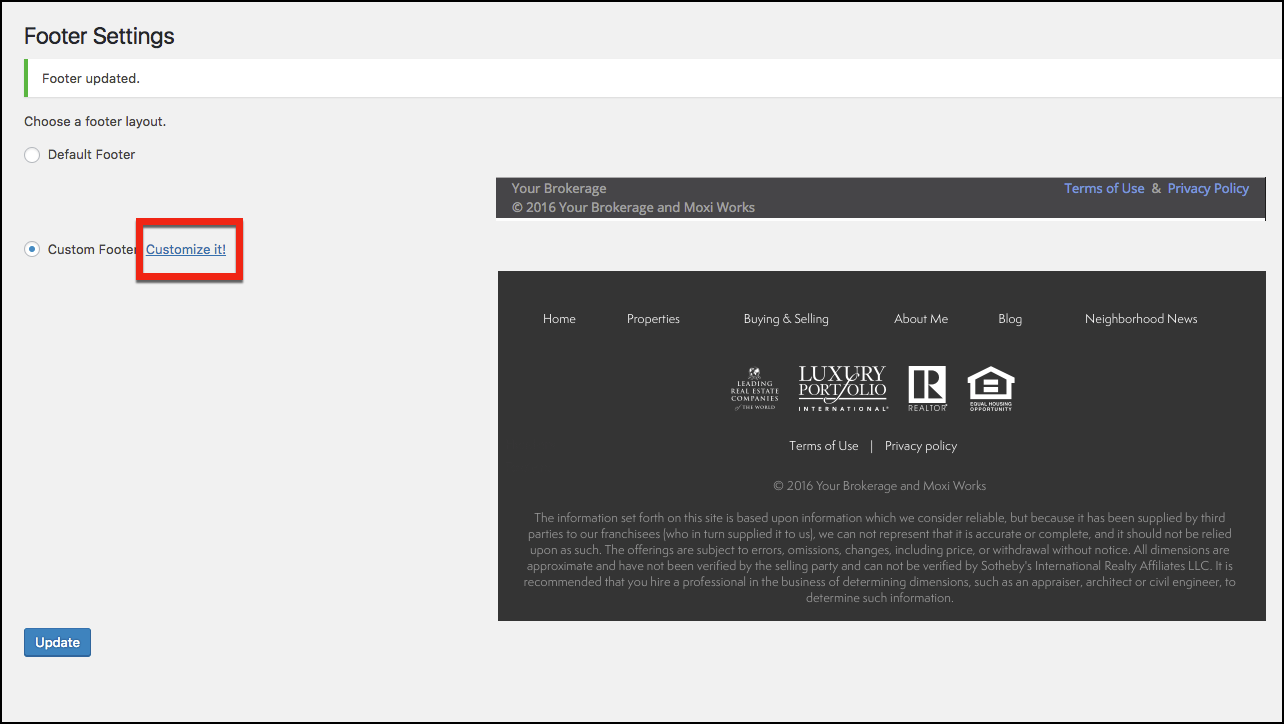Open Home in the custom footer menu
The height and width of the screenshot is (724, 1284).
coord(559,319)
